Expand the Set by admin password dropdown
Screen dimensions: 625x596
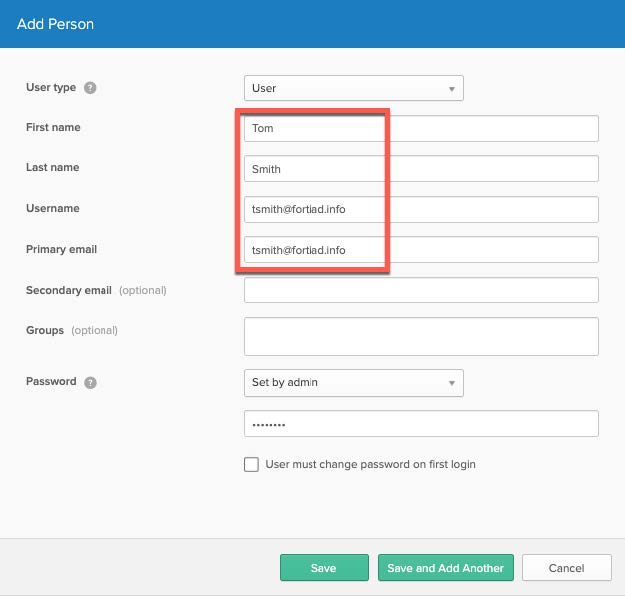coord(353,382)
